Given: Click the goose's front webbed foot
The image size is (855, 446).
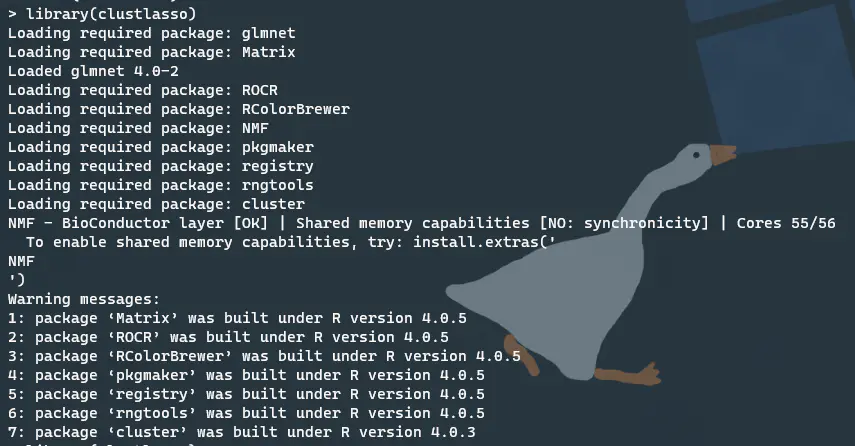Looking at the screenshot, I should [x=629, y=375].
